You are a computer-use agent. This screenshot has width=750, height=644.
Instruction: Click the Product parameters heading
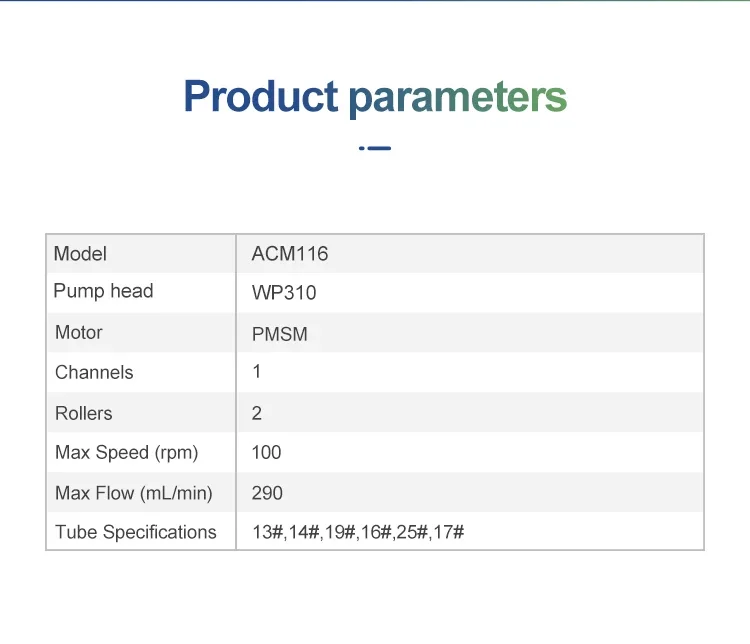[375, 97]
